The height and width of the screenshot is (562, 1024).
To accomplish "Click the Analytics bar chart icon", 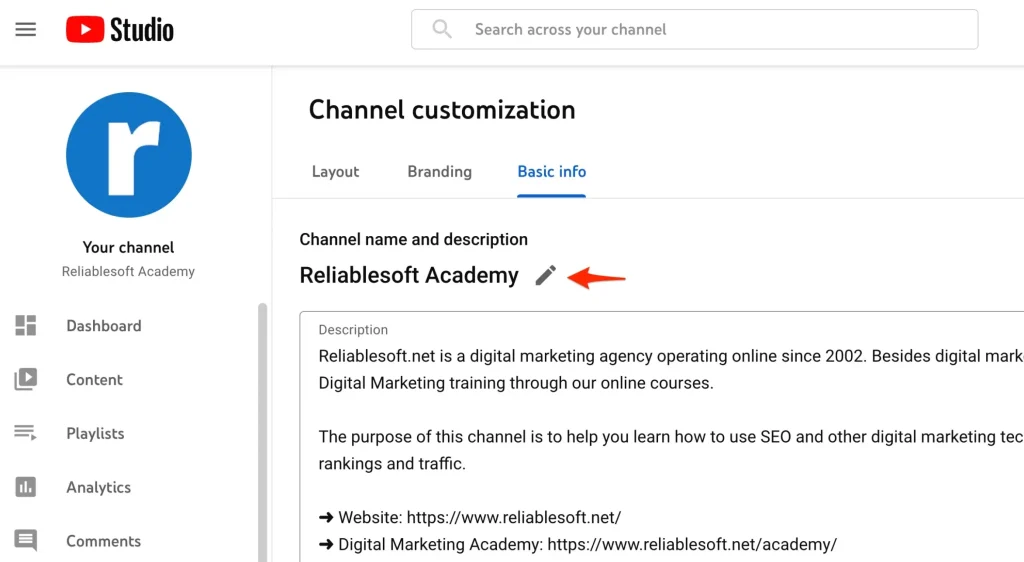I will pyautogui.click(x=26, y=488).
